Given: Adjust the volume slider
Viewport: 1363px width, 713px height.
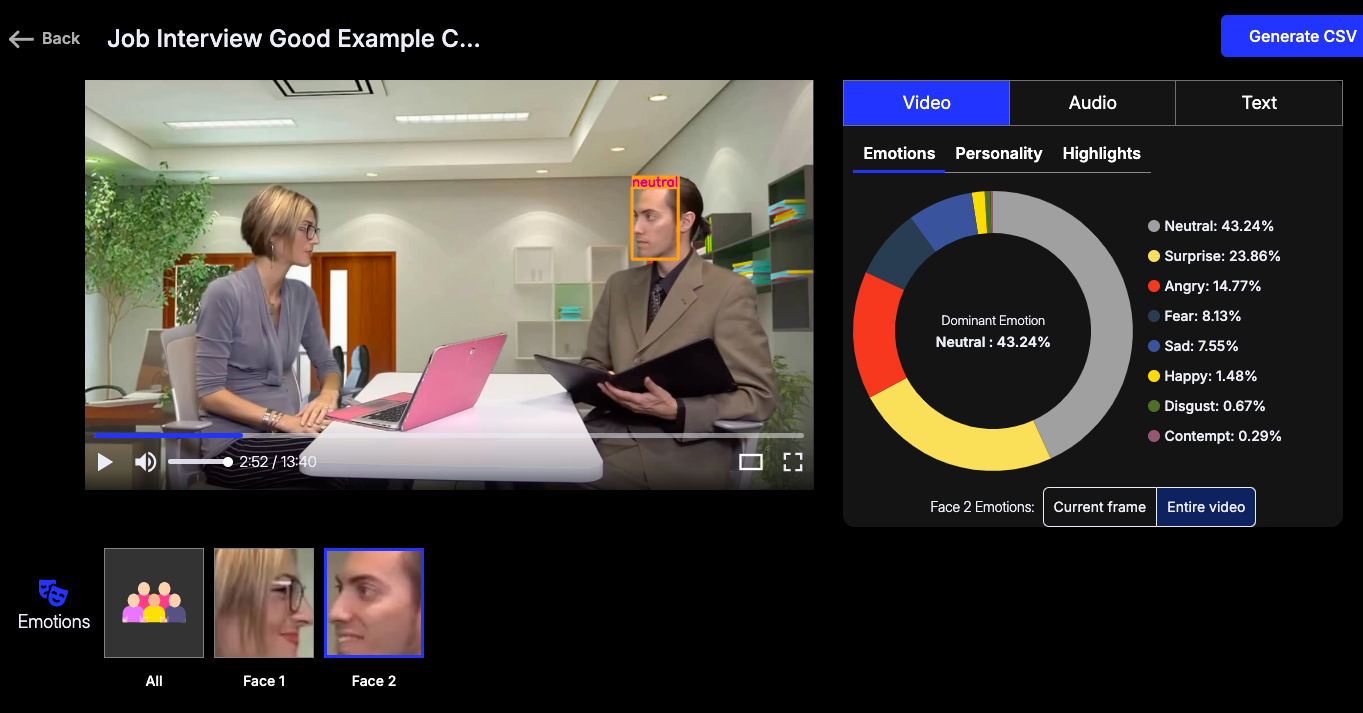Looking at the screenshot, I should pyautogui.click(x=200, y=462).
